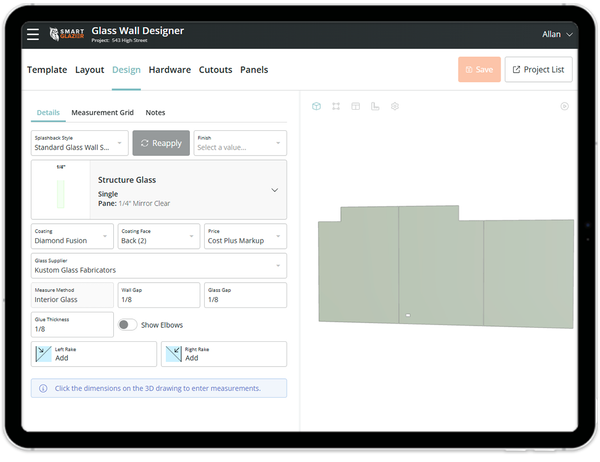Open the Glass Supplier dropdown
Image resolution: width=600 pixels, height=462 pixels.
coord(159,266)
